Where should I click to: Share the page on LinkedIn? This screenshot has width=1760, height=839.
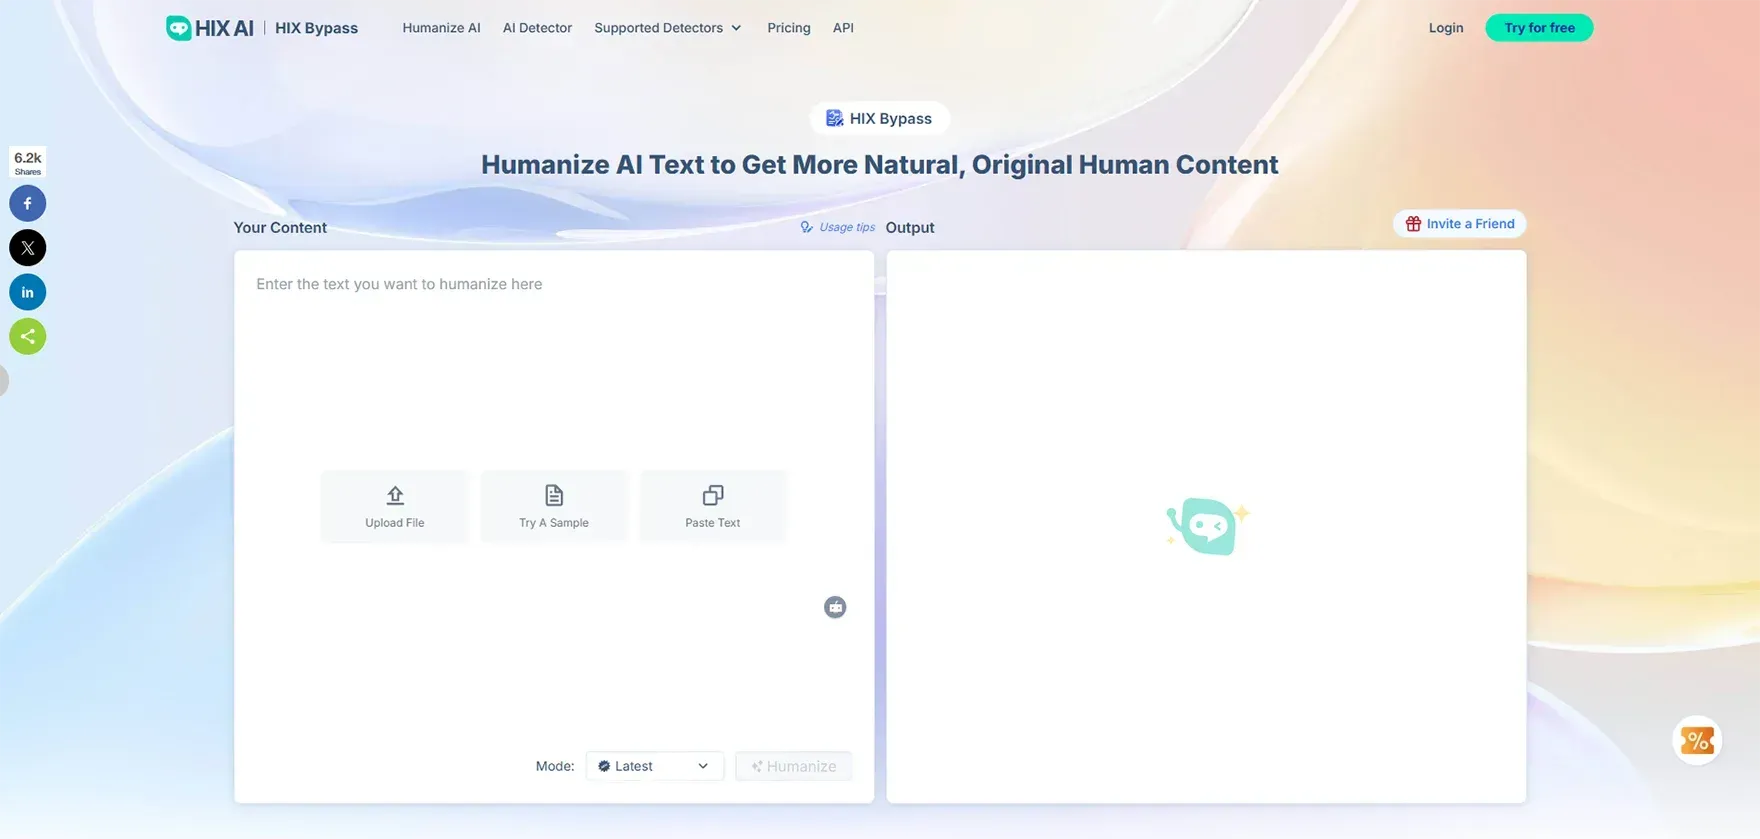pyautogui.click(x=28, y=292)
